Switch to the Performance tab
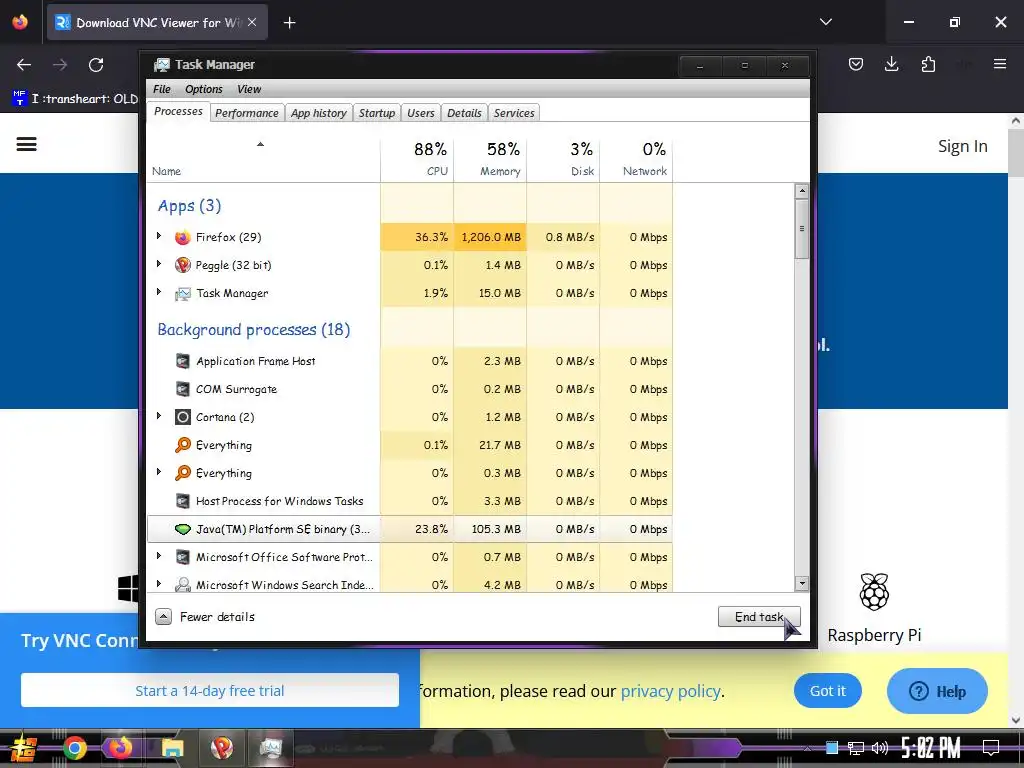This screenshot has width=1024, height=768. click(x=247, y=113)
